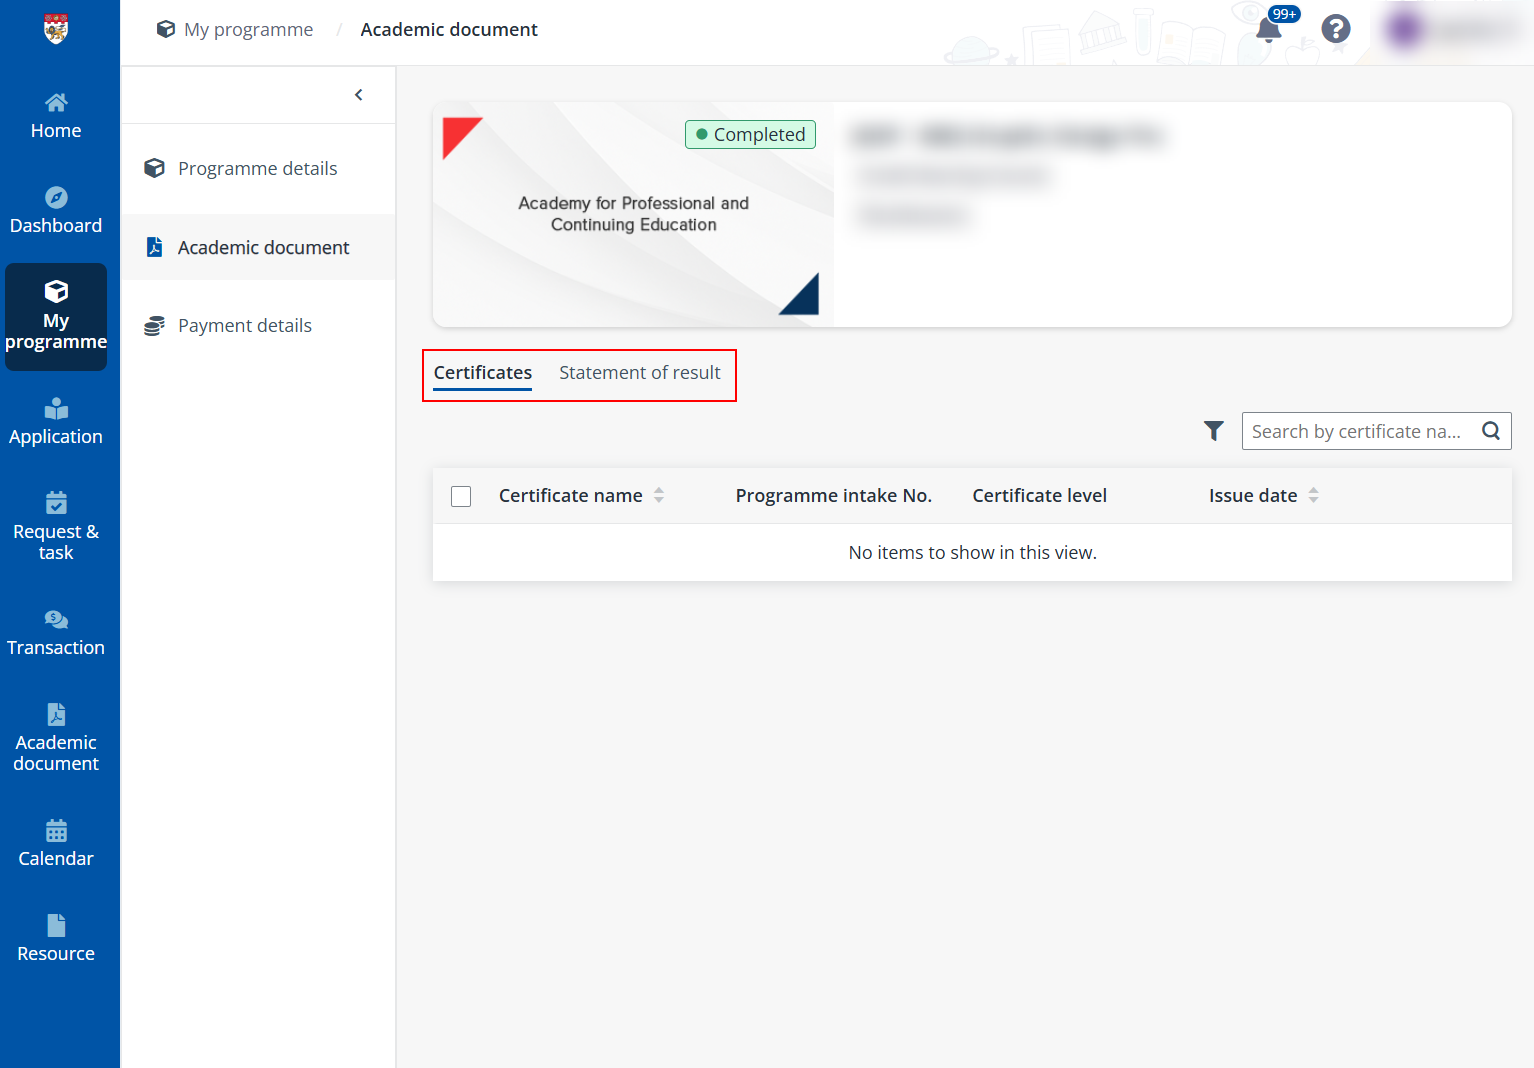Focus the certificate name search field
The image size is (1534, 1068).
(x=1355, y=431)
